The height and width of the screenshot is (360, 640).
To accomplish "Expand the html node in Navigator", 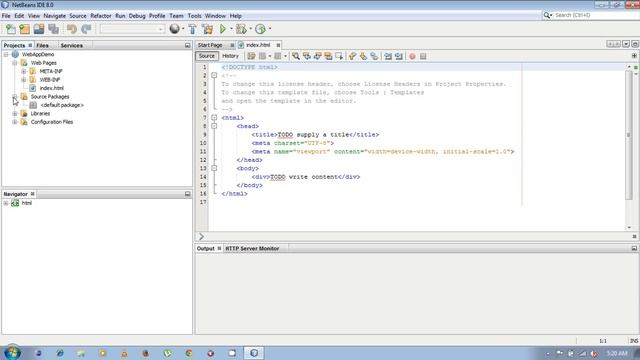I will coord(6,203).
